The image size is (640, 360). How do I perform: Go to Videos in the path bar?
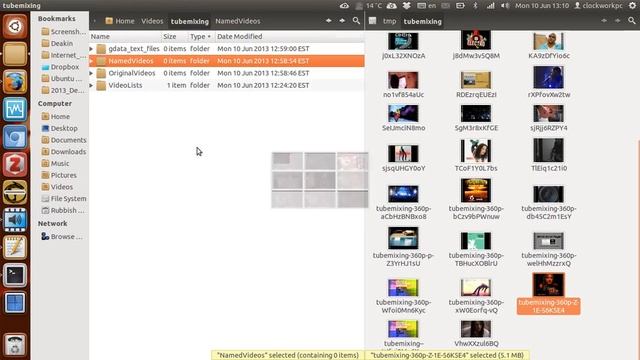click(x=152, y=21)
